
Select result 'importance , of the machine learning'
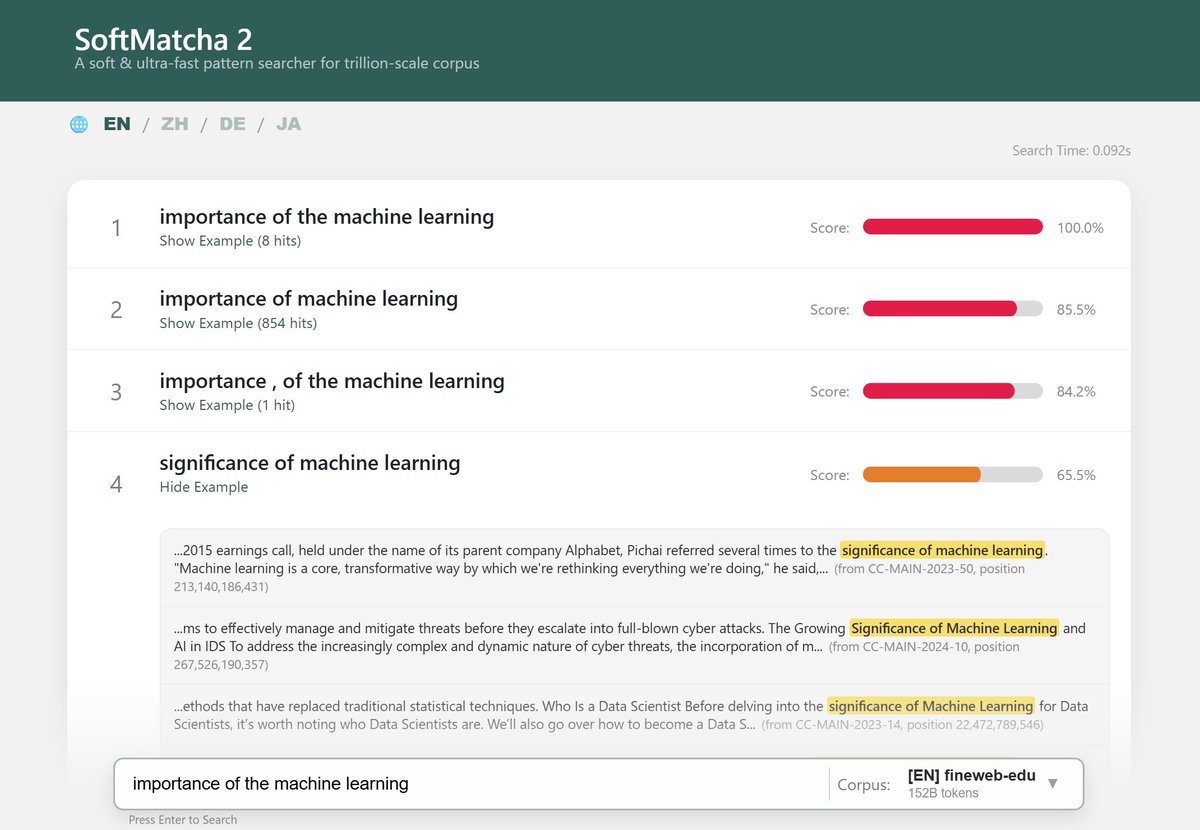[332, 381]
